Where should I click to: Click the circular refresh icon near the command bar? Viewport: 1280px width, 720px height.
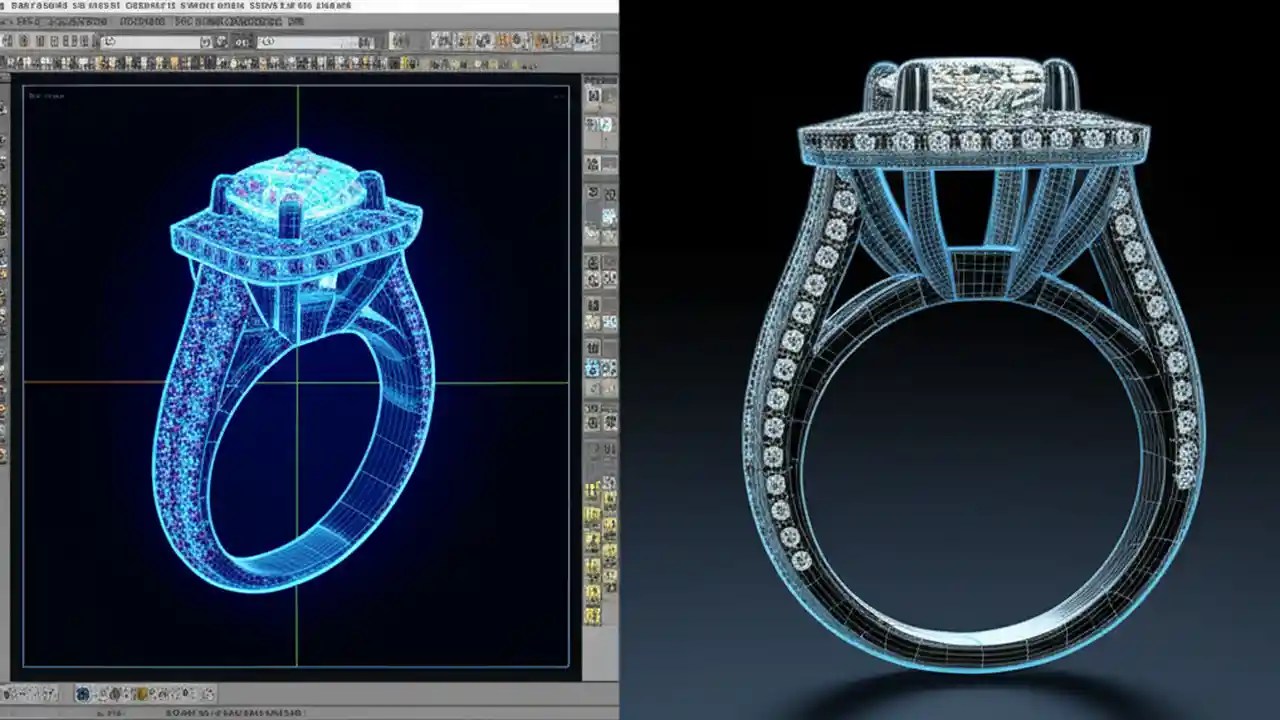coord(107,41)
